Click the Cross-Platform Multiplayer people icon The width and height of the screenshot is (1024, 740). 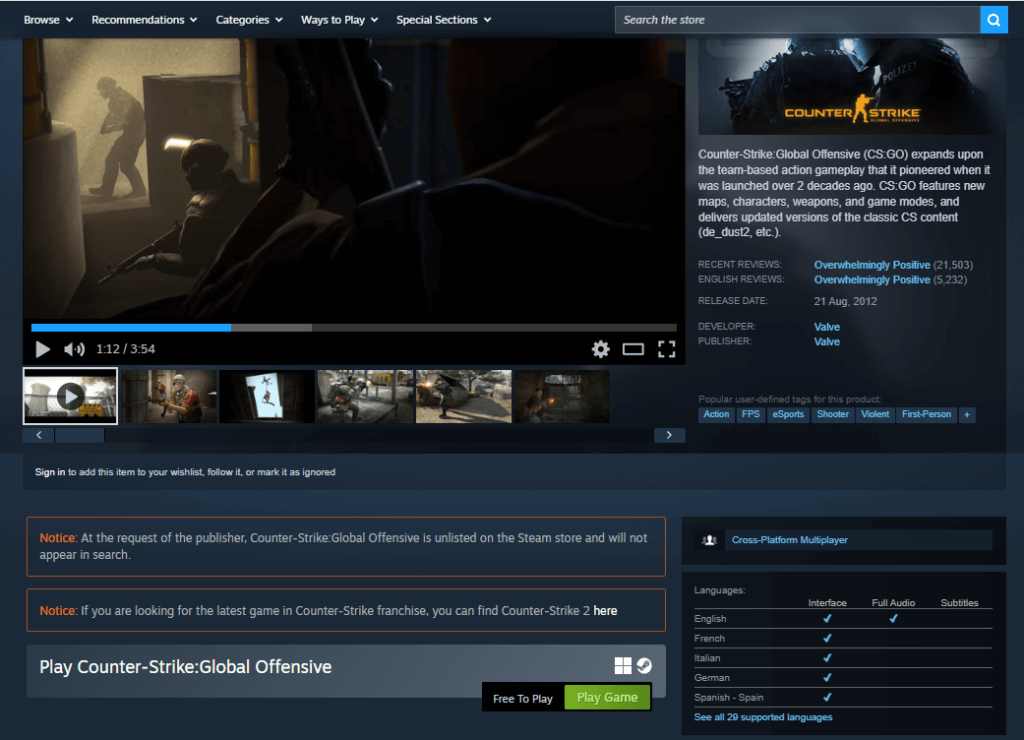tap(709, 540)
